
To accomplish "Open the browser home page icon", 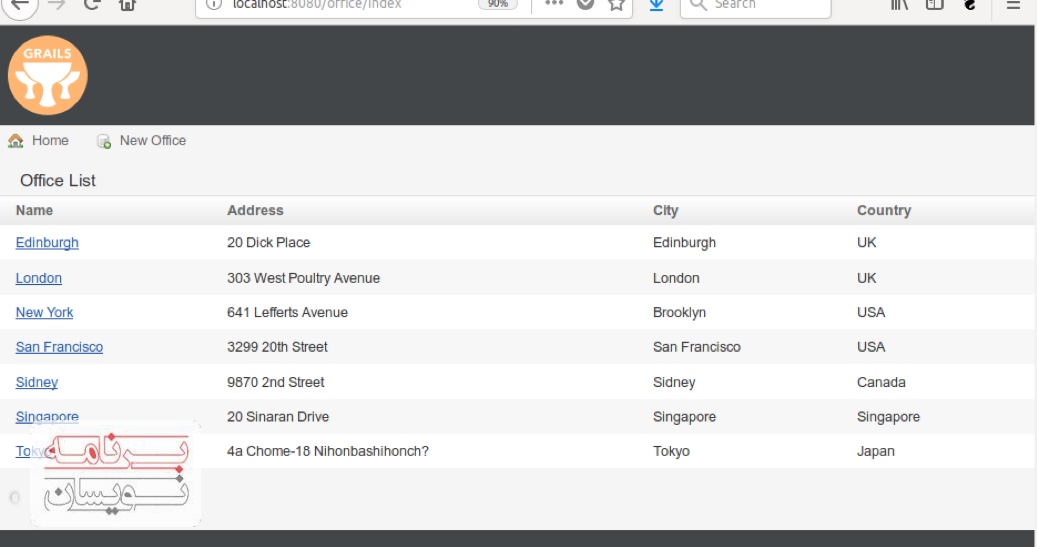I will click(127, 5).
